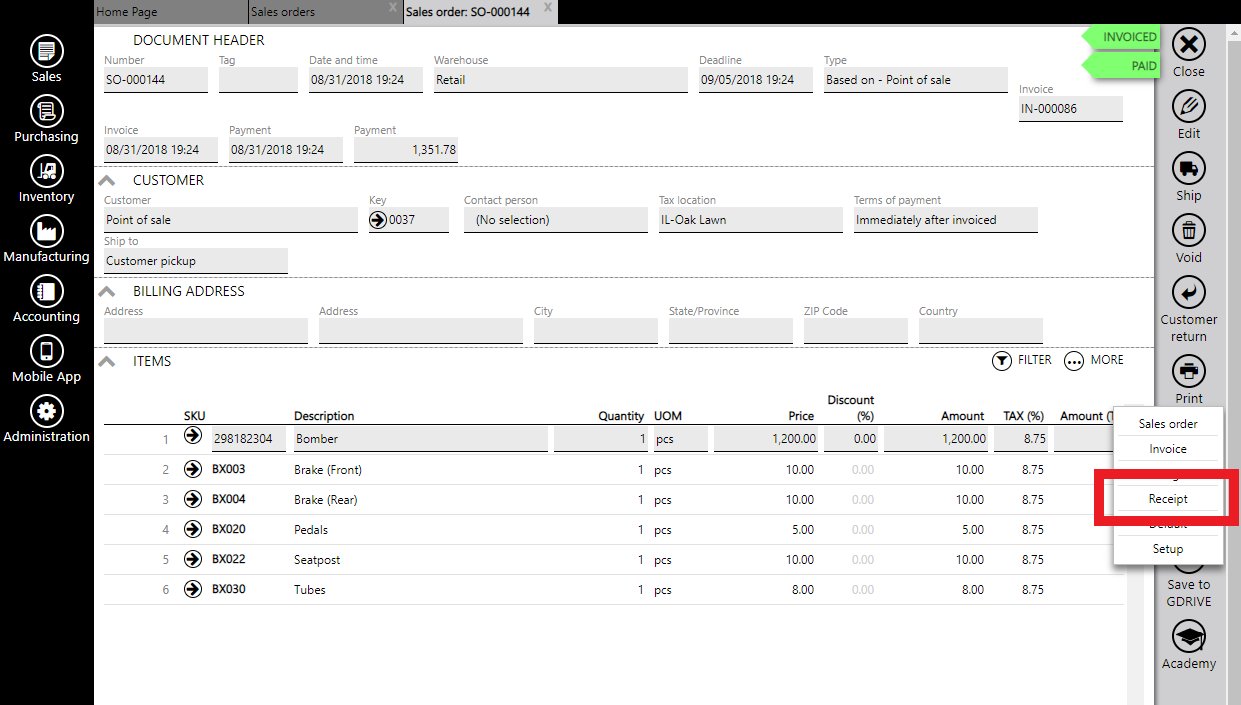The width and height of the screenshot is (1241, 705).
Task: Click the MORE button above items
Action: [x=1094, y=360]
